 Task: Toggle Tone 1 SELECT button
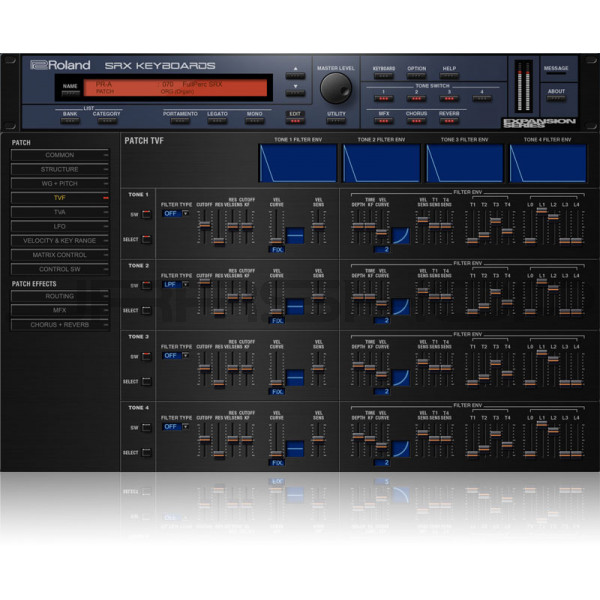pos(147,240)
